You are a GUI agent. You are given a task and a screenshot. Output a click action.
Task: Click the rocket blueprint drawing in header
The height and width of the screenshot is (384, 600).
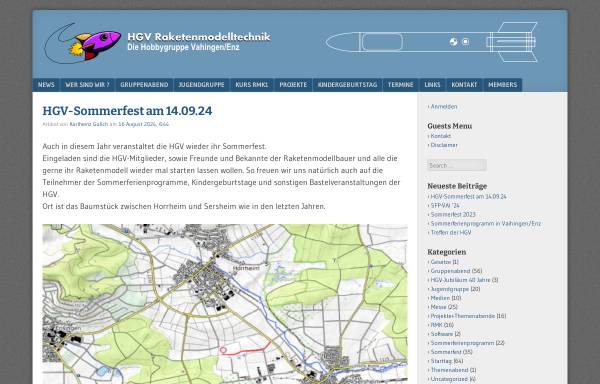point(432,42)
